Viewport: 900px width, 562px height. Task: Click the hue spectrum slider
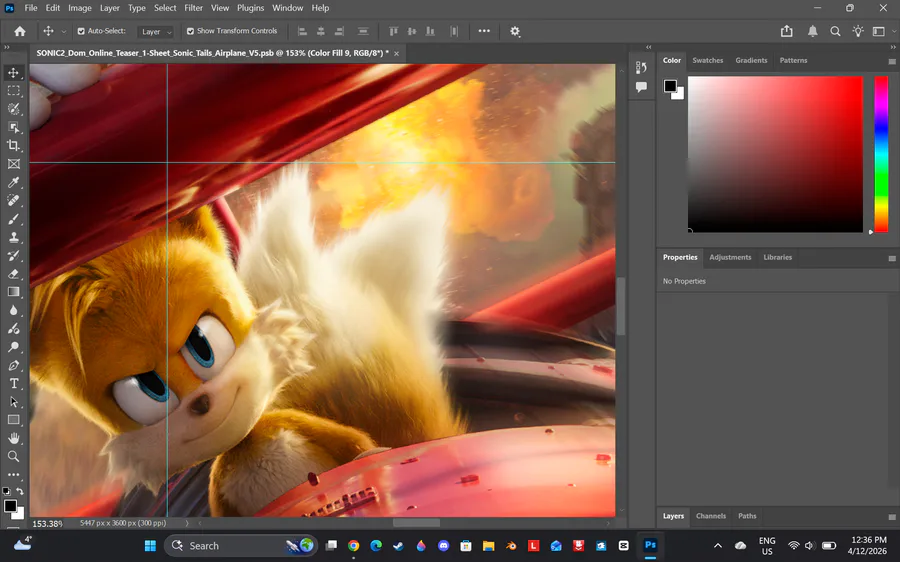coord(881,153)
